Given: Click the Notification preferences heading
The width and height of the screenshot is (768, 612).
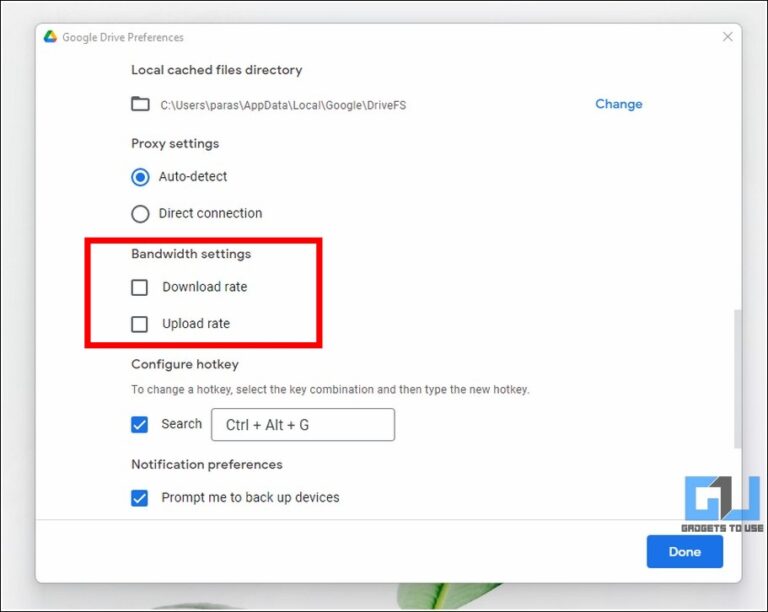Looking at the screenshot, I should [x=207, y=464].
